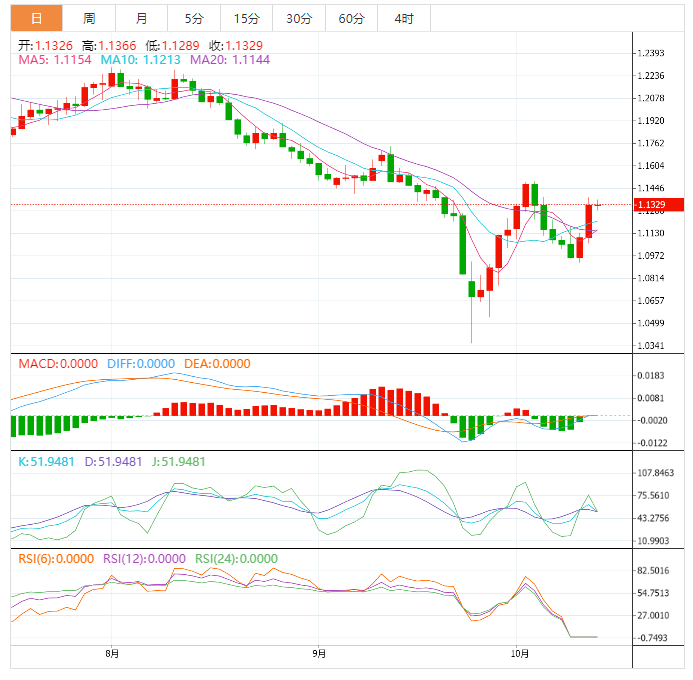This screenshot has height=680, width=693.
Task: Click the 82.5016 RSI axis label
Action: (653, 571)
